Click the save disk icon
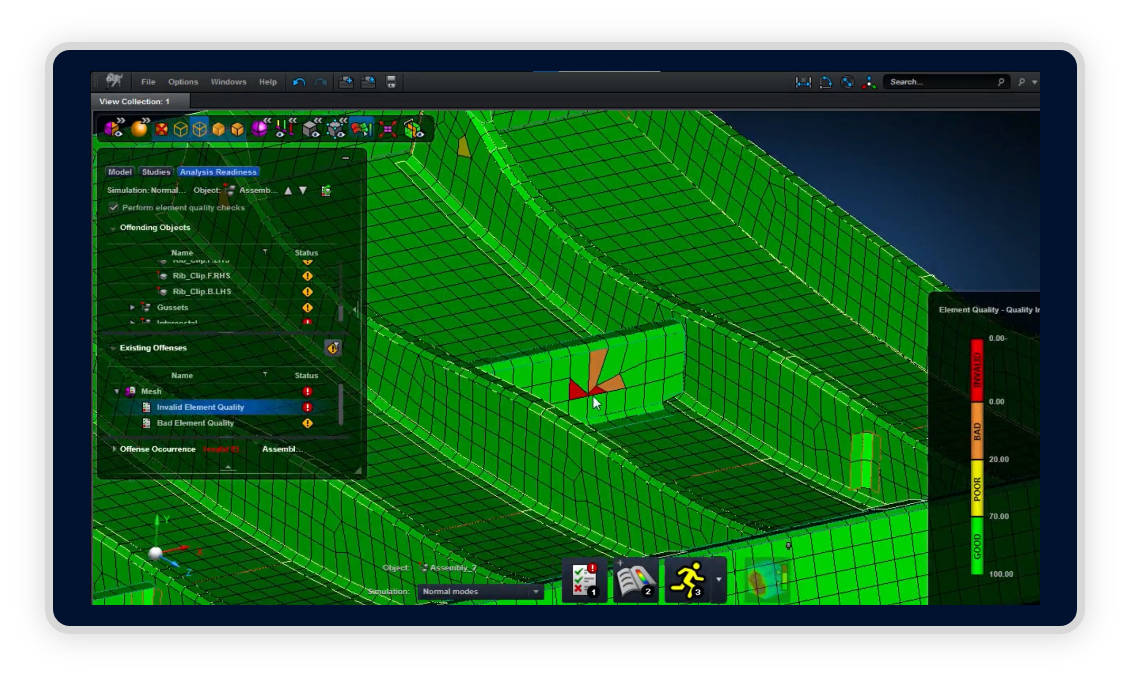 pos(391,82)
